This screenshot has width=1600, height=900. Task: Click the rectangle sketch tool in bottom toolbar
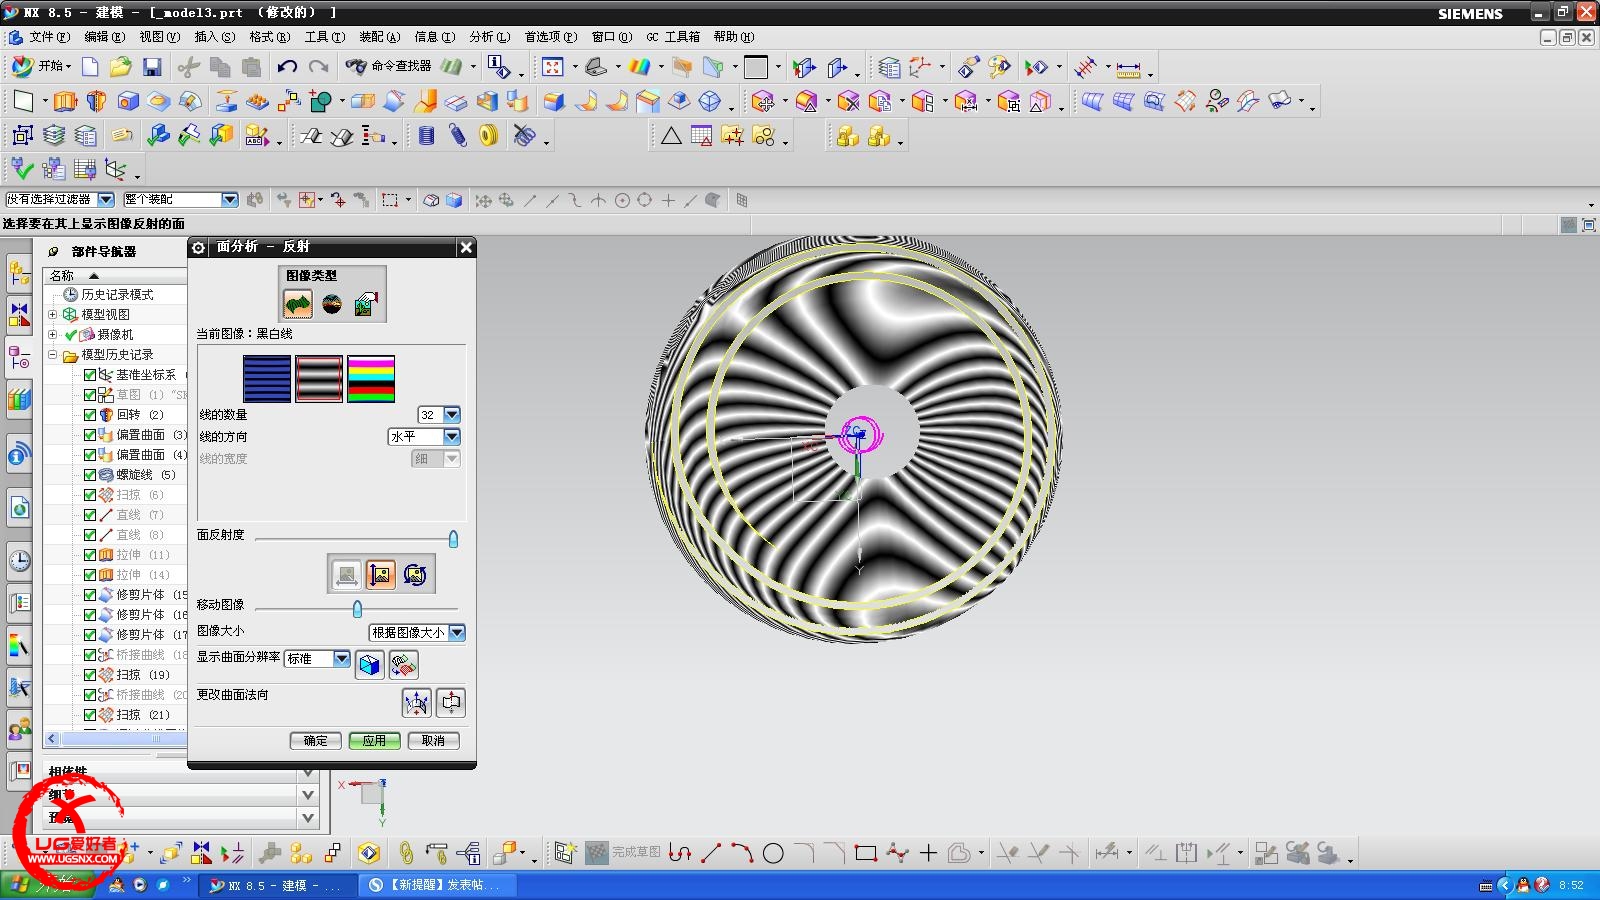pyautogui.click(x=866, y=853)
